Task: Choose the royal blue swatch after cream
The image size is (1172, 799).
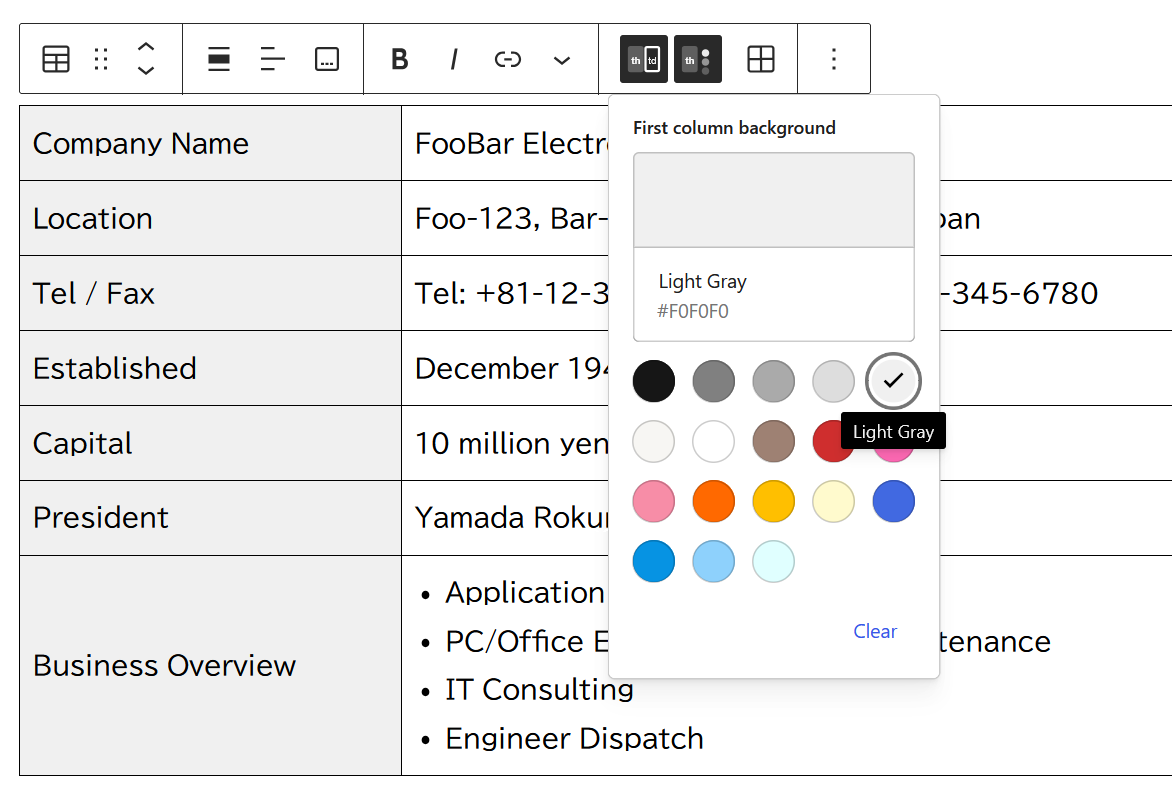Action: point(893,501)
